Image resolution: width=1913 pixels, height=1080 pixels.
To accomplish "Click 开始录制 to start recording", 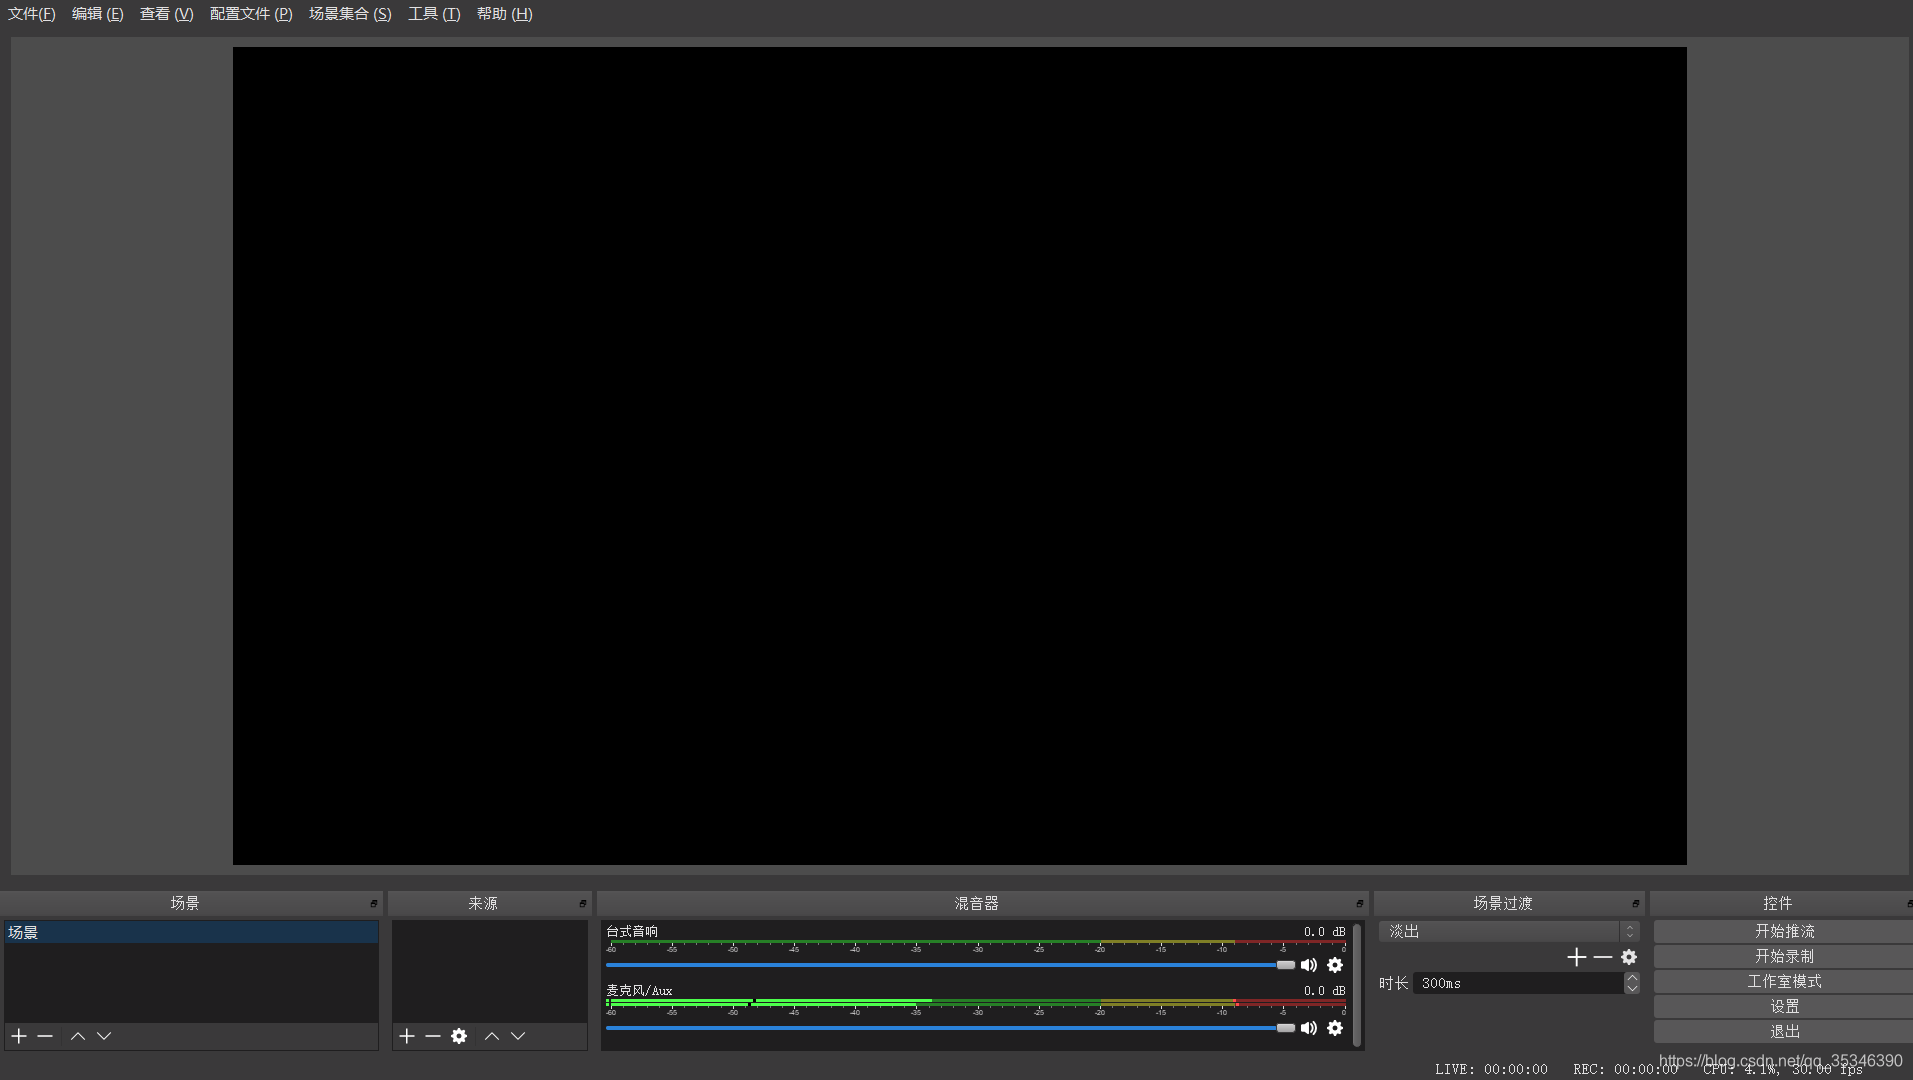I will (1784, 956).
